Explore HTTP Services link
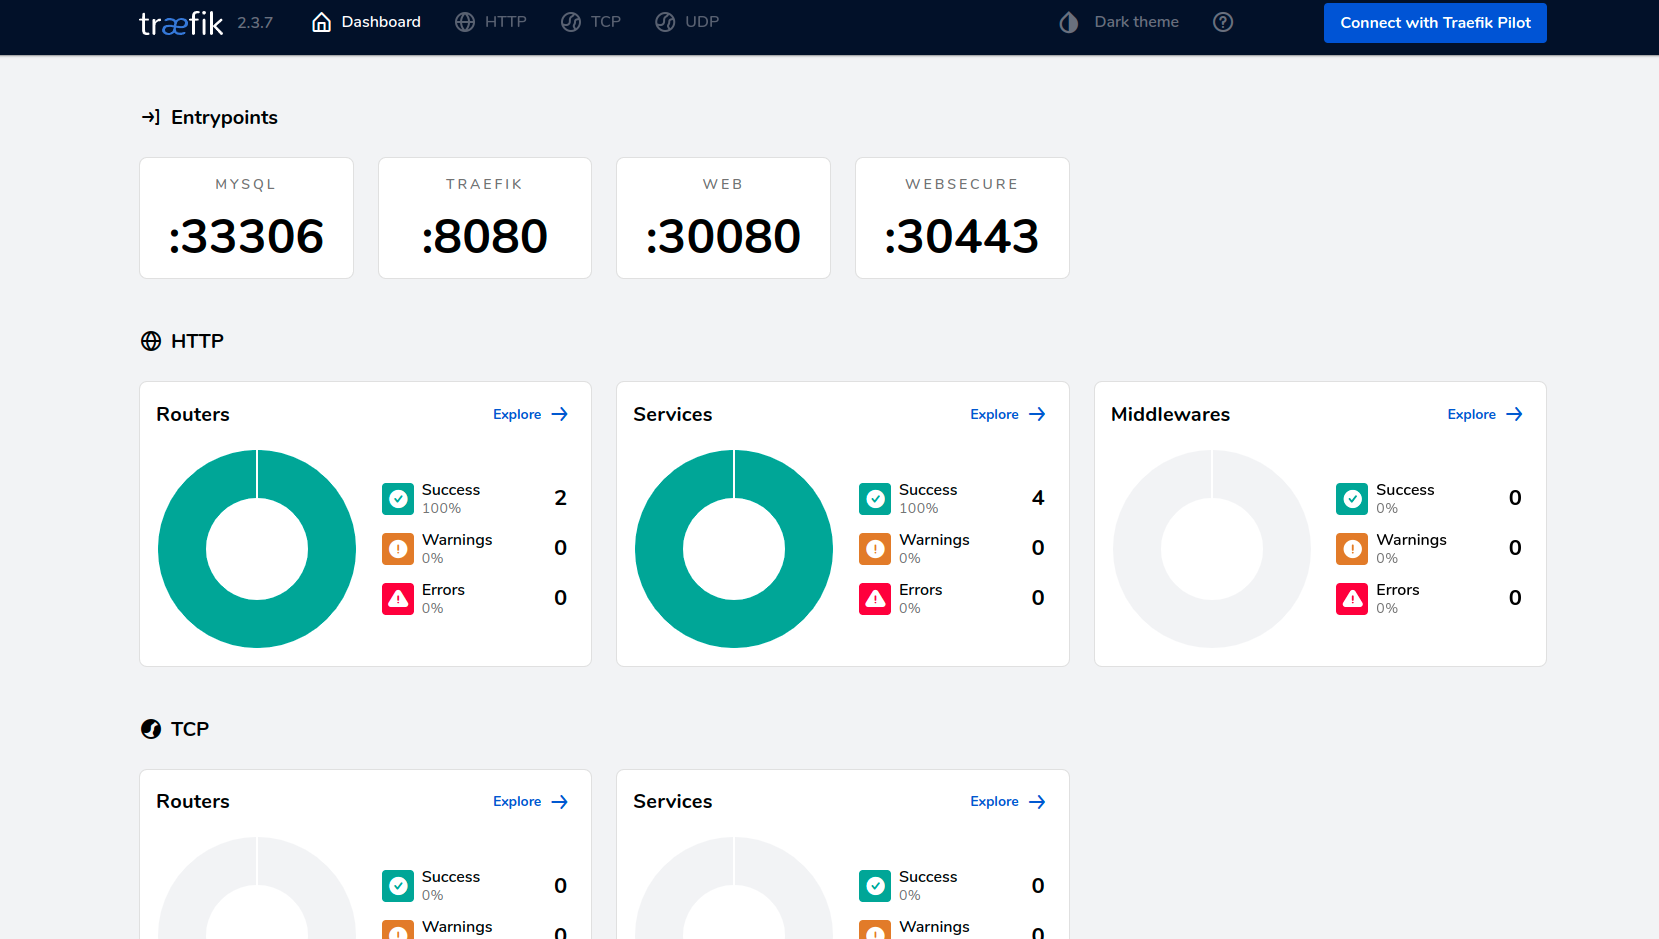Viewport: 1659px width, 939px height. pos(994,414)
